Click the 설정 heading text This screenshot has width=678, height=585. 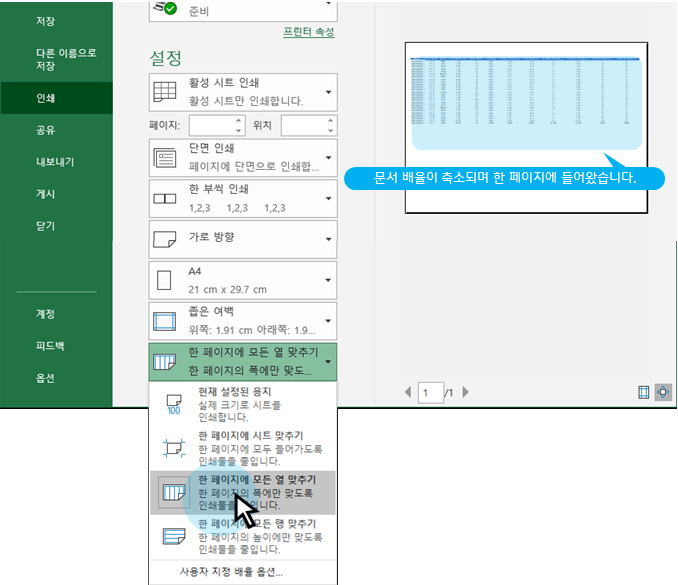166,58
